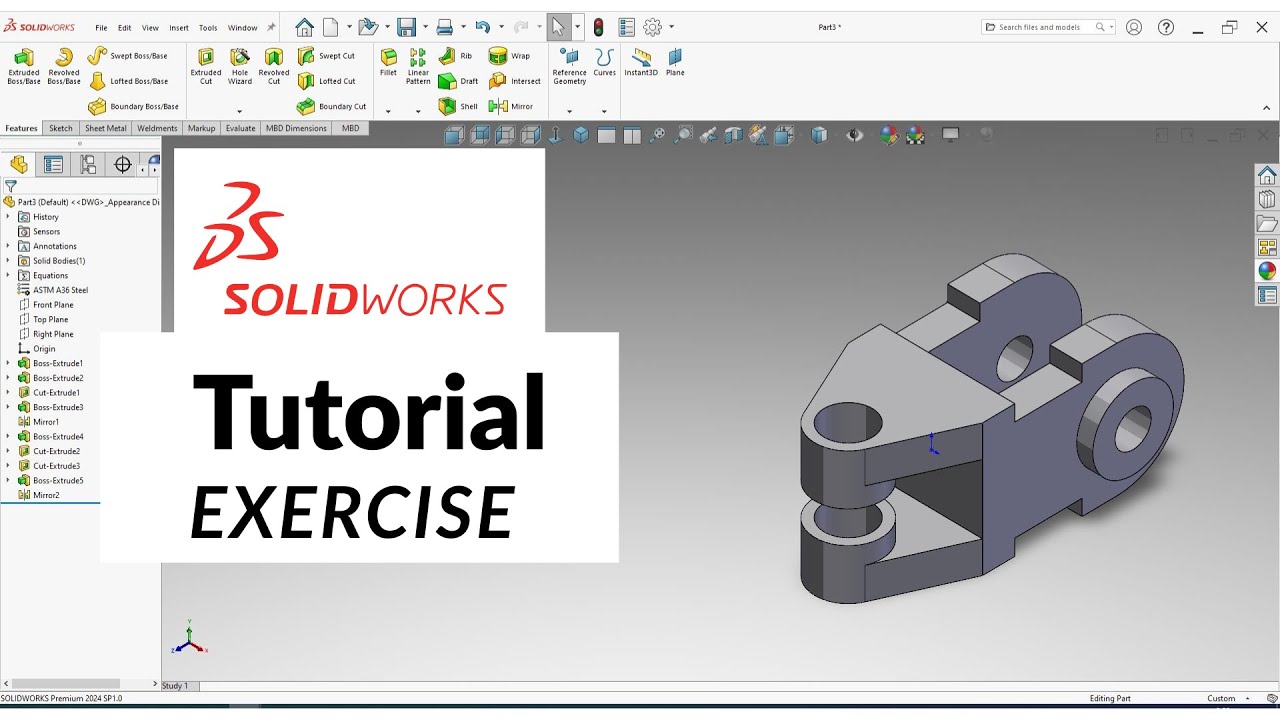1280x720 pixels.
Task: Open the user login account icon
Action: pyautogui.click(x=1134, y=27)
